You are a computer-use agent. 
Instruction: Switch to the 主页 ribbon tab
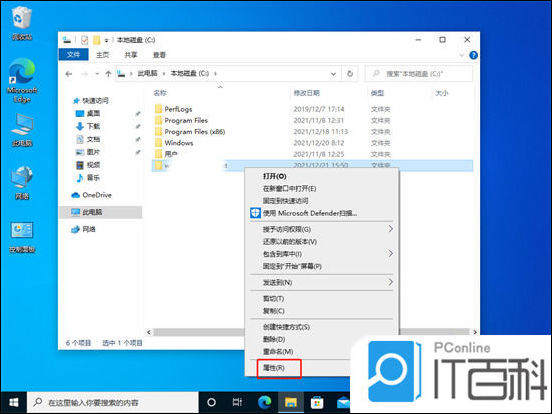coord(102,55)
